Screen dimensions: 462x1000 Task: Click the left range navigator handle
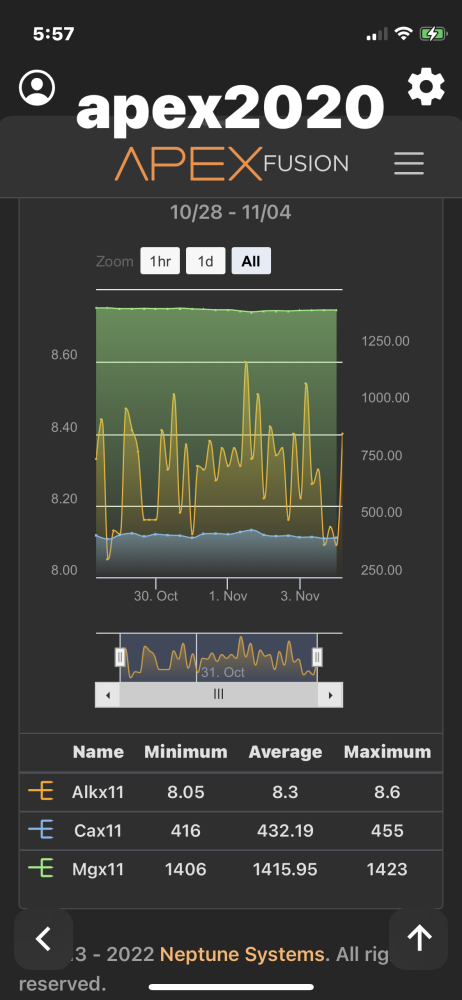coord(120,657)
